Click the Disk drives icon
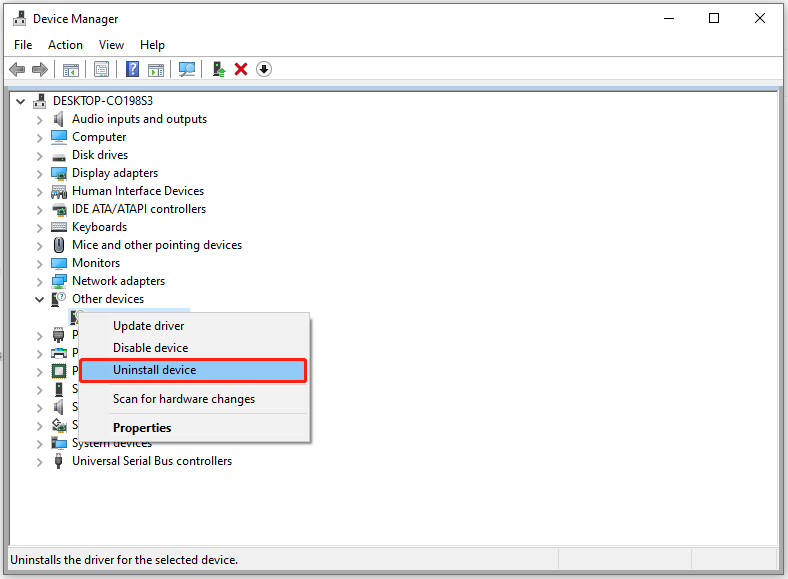This screenshot has width=788, height=579. point(59,157)
